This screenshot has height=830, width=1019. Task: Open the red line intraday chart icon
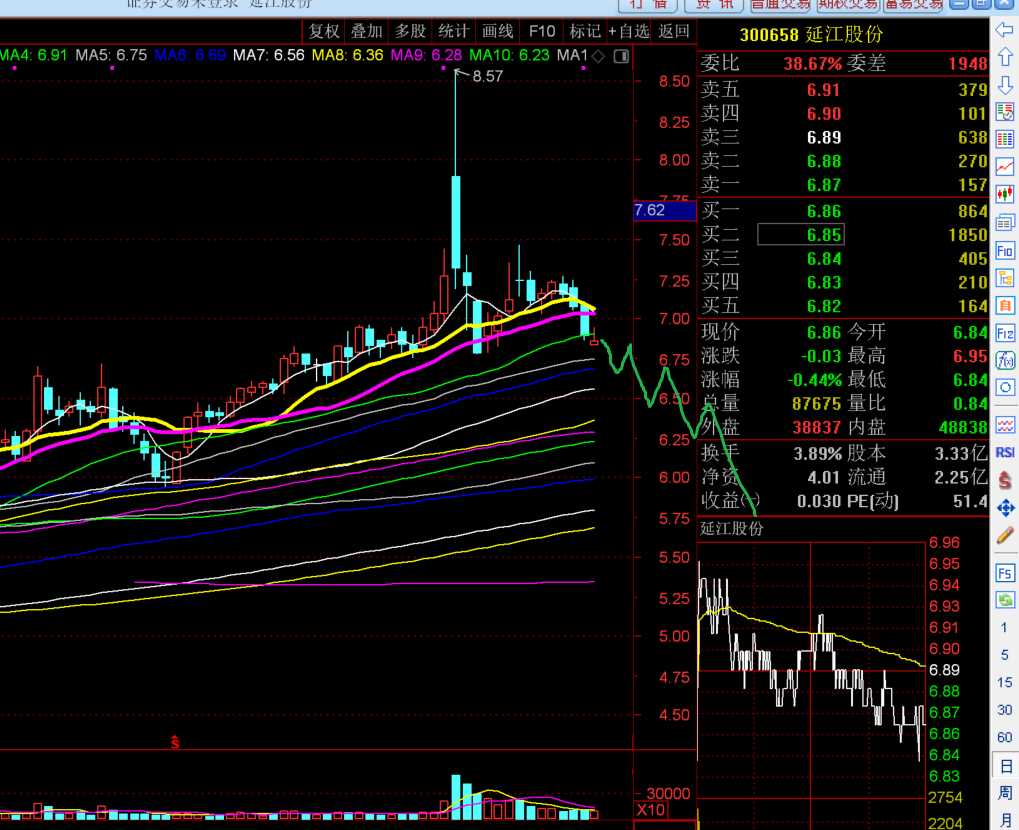[x=1005, y=166]
